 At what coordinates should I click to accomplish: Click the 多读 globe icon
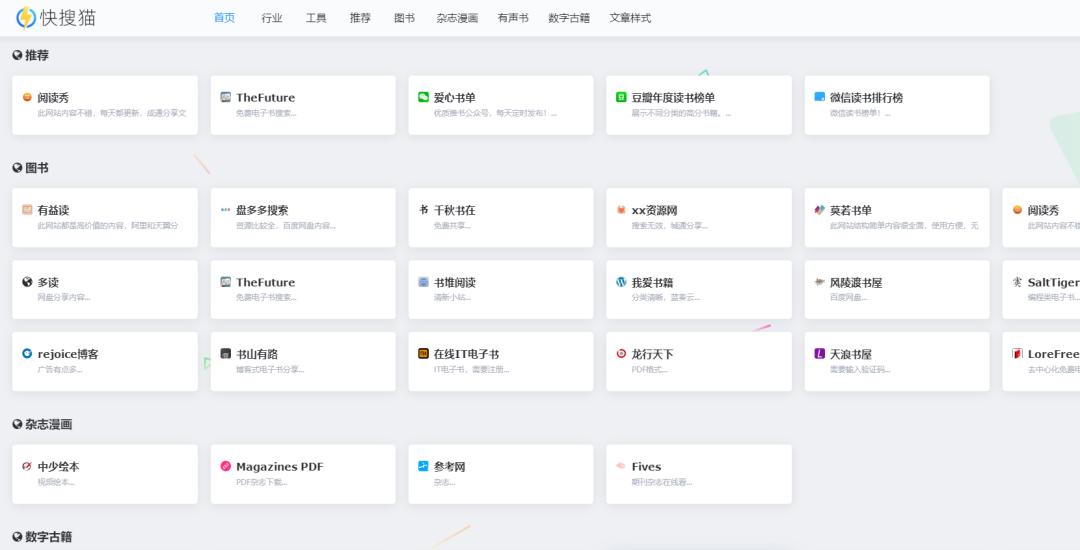click(x=27, y=282)
